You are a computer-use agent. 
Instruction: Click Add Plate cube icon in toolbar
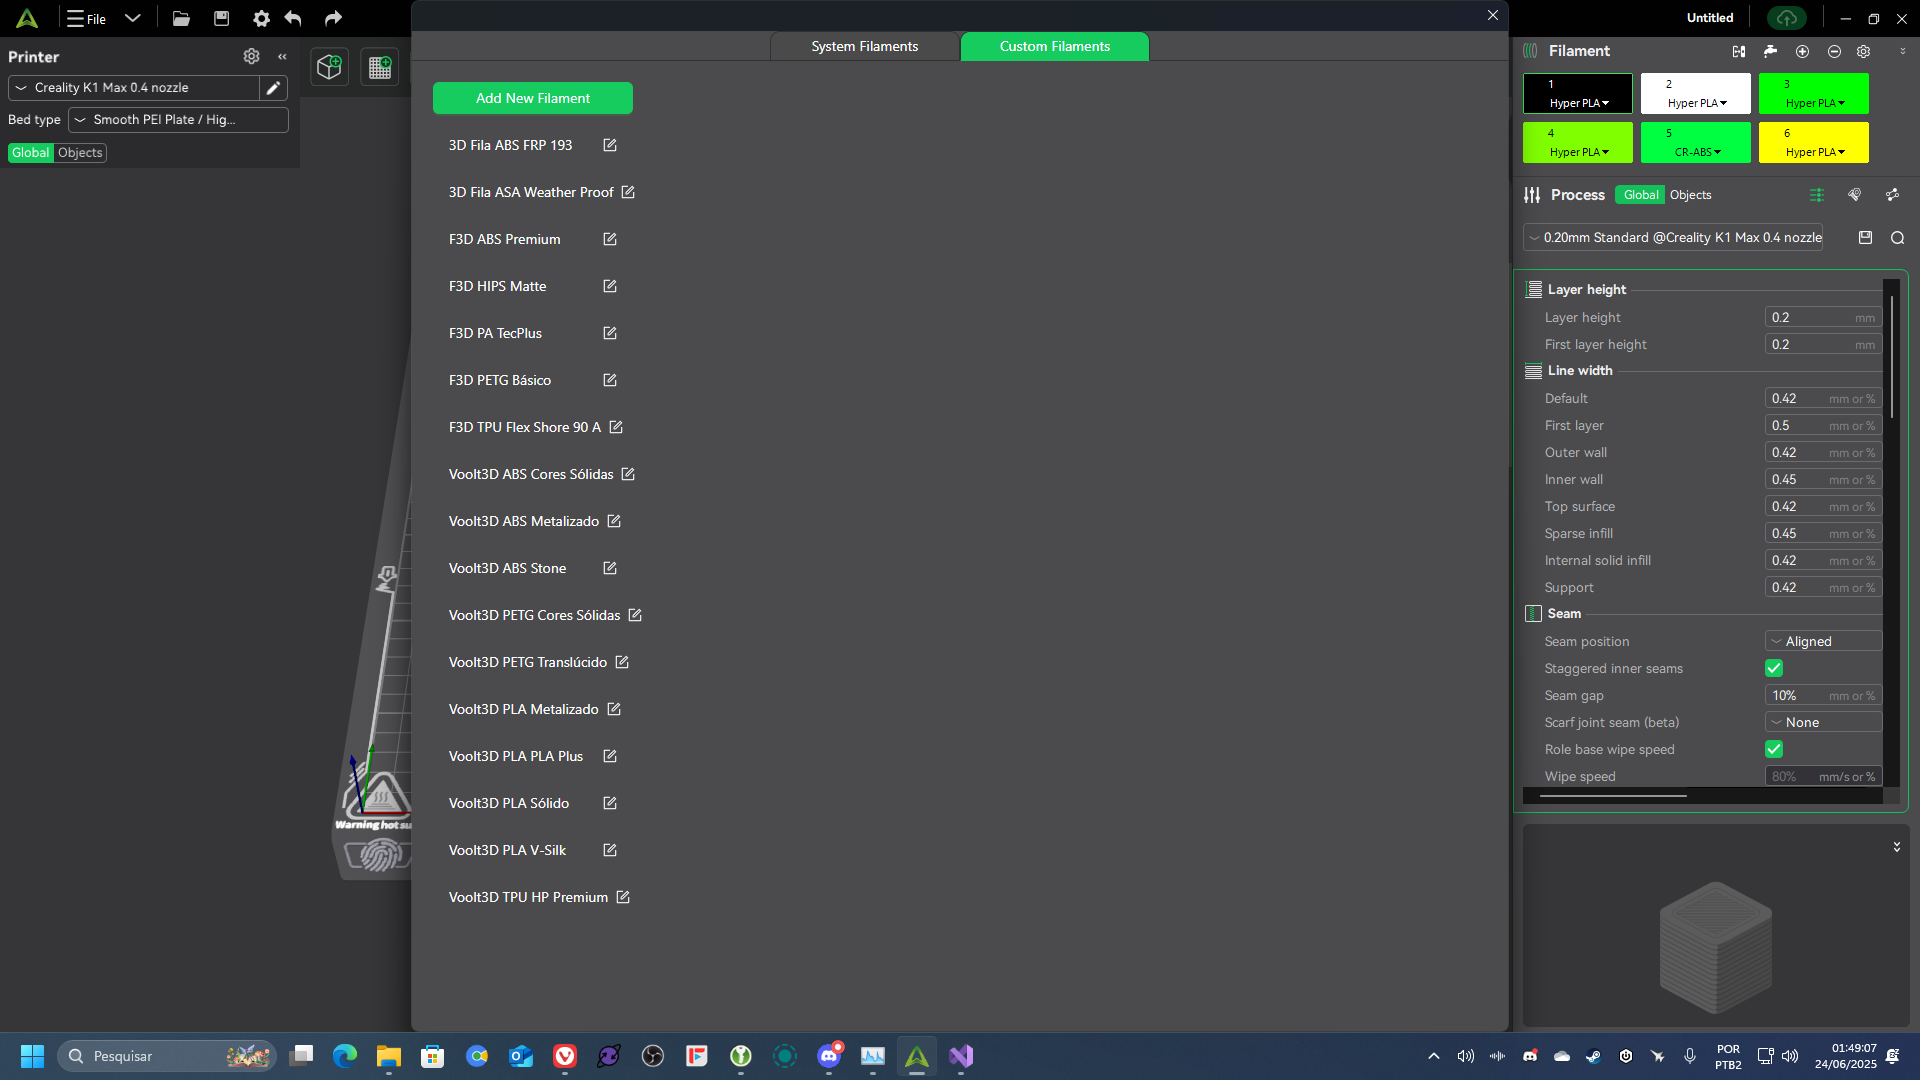(x=329, y=67)
